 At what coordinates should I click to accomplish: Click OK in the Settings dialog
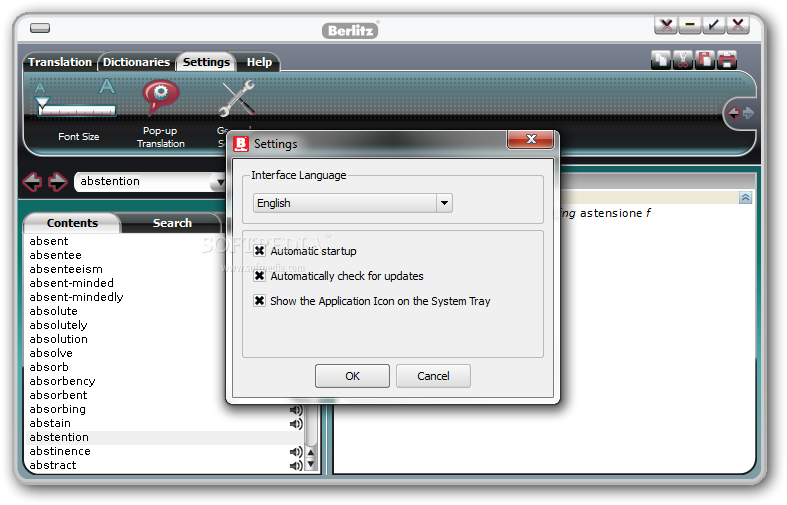coord(352,376)
